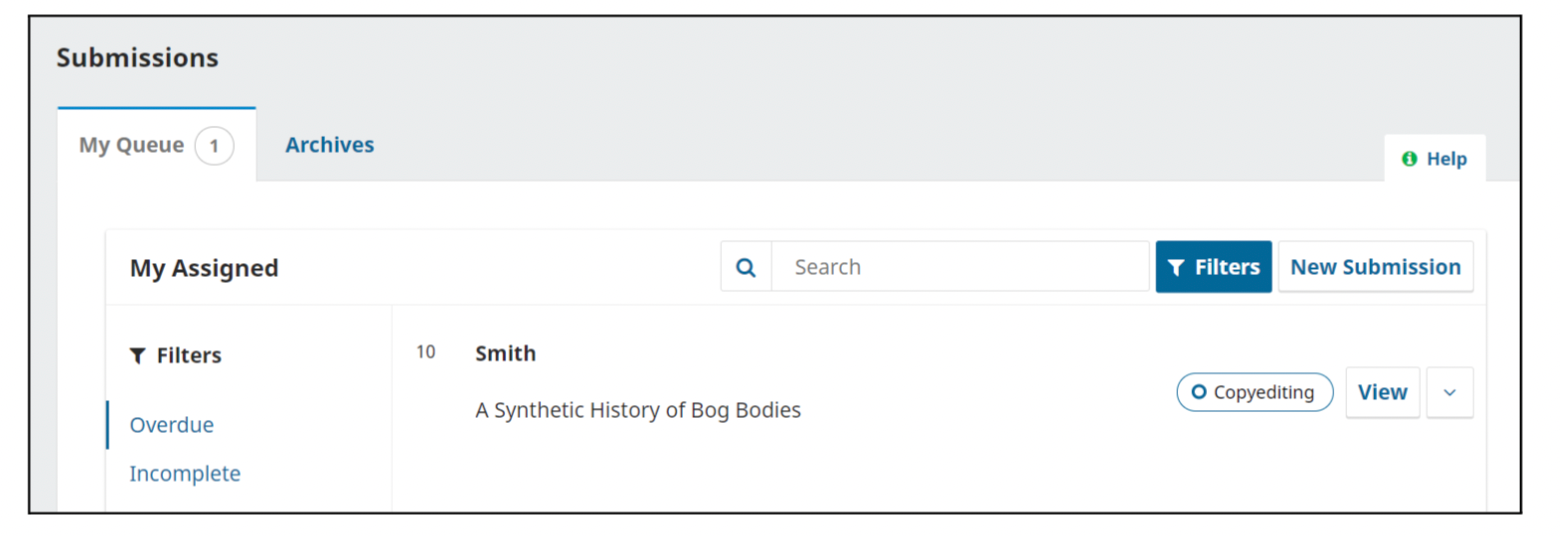Click the green info icon beside Help
The height and width of the screenshot is (536, 1560).
pyautogui.click(x=1409, y=159)
